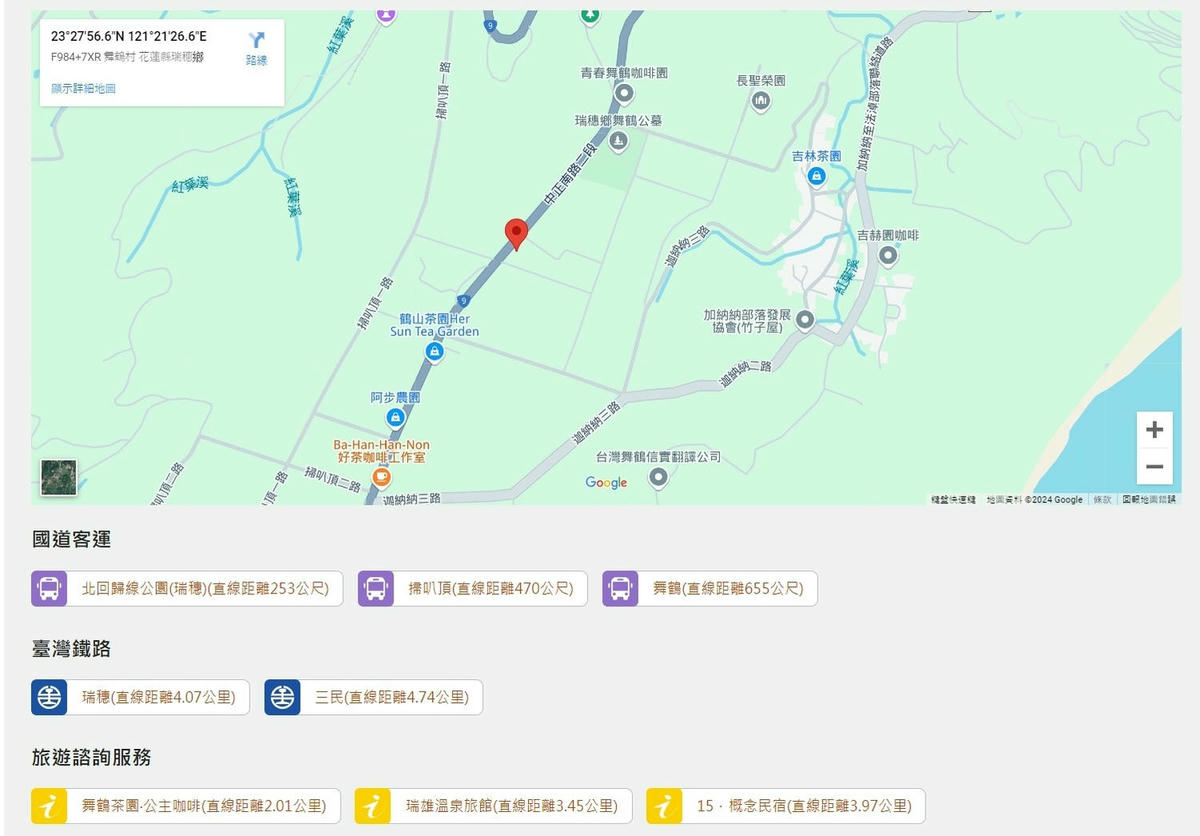Click the 青春舞鶴咖啡園 map marker
1200x836 pixels.
tap(624, 94)
